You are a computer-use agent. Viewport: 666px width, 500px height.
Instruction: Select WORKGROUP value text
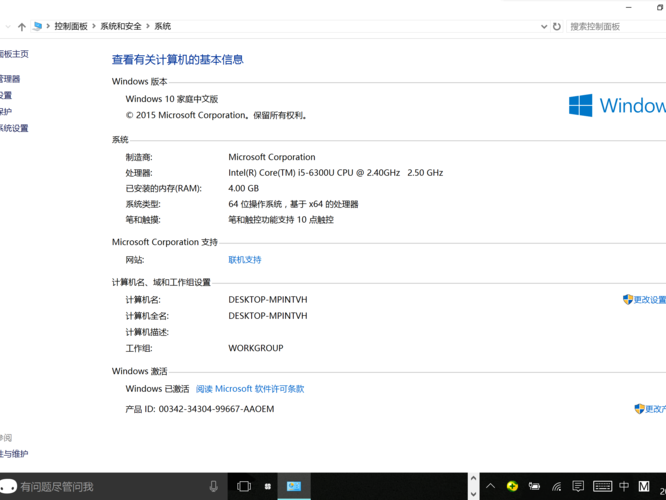(x=256, y=348)
